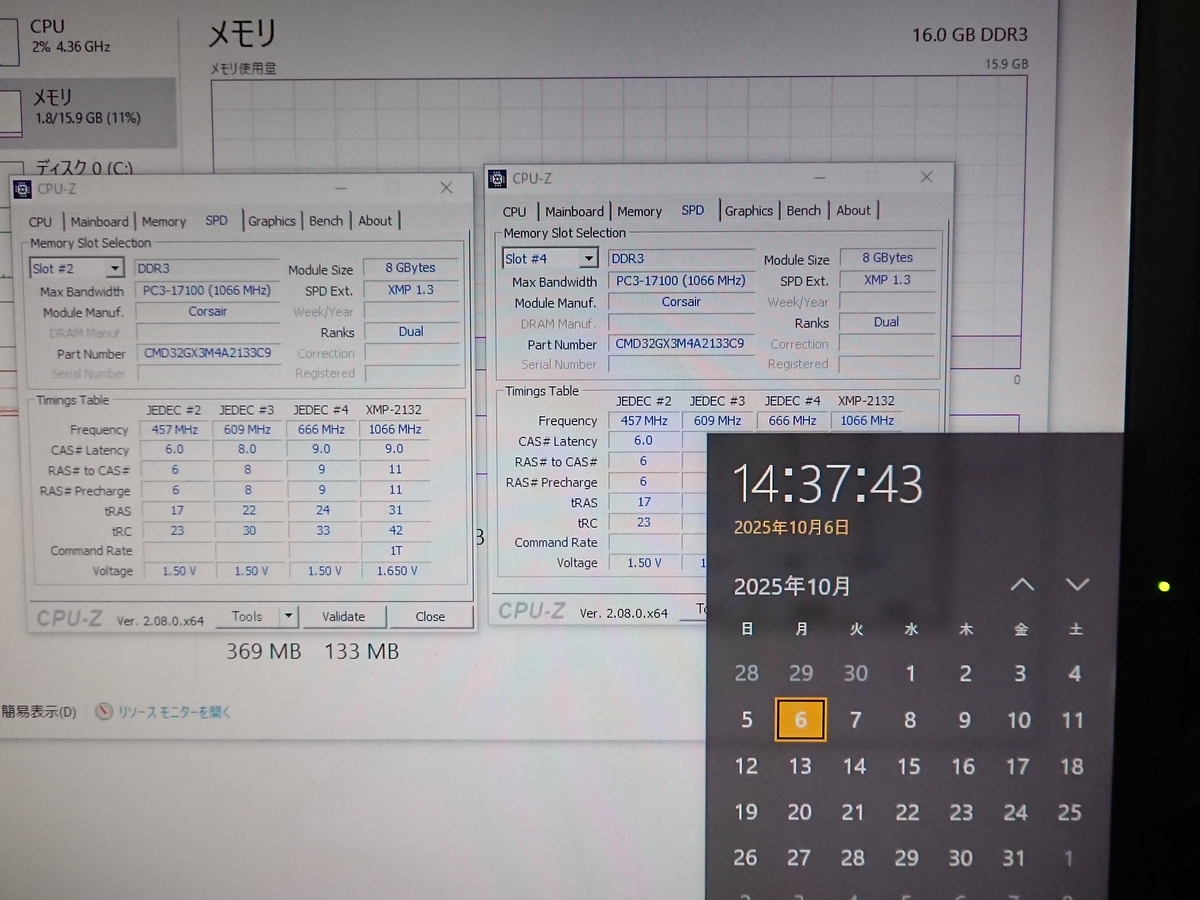This screenshot has height=900, width=1200.
Task: Click Command Rate 1T value in left CPU-Z
Action: coord(396,551)
